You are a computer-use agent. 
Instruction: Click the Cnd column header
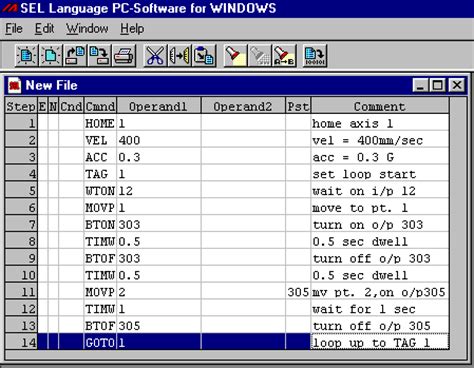tap(71, 106)
